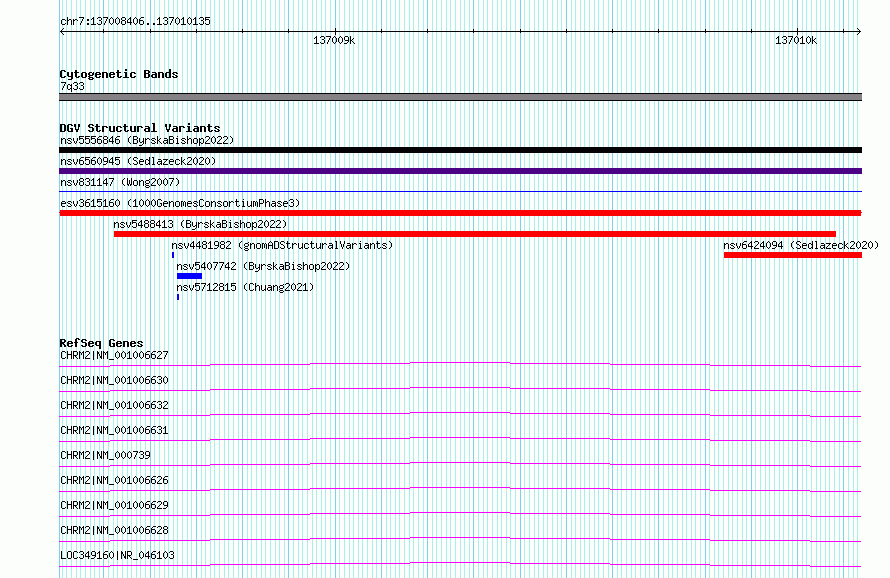Open nsv831147 (Wong2007) variant label

[x=120, y=182]
